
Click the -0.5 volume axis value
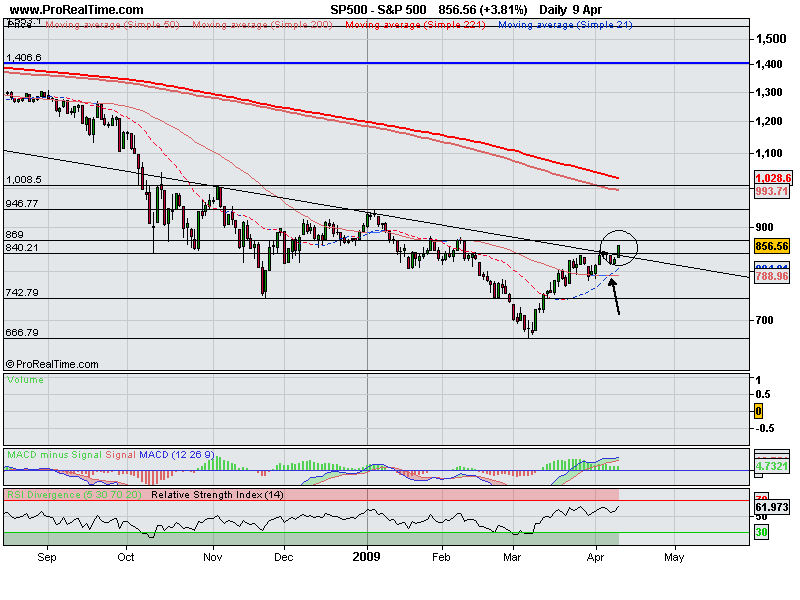(x=765, y=428)
